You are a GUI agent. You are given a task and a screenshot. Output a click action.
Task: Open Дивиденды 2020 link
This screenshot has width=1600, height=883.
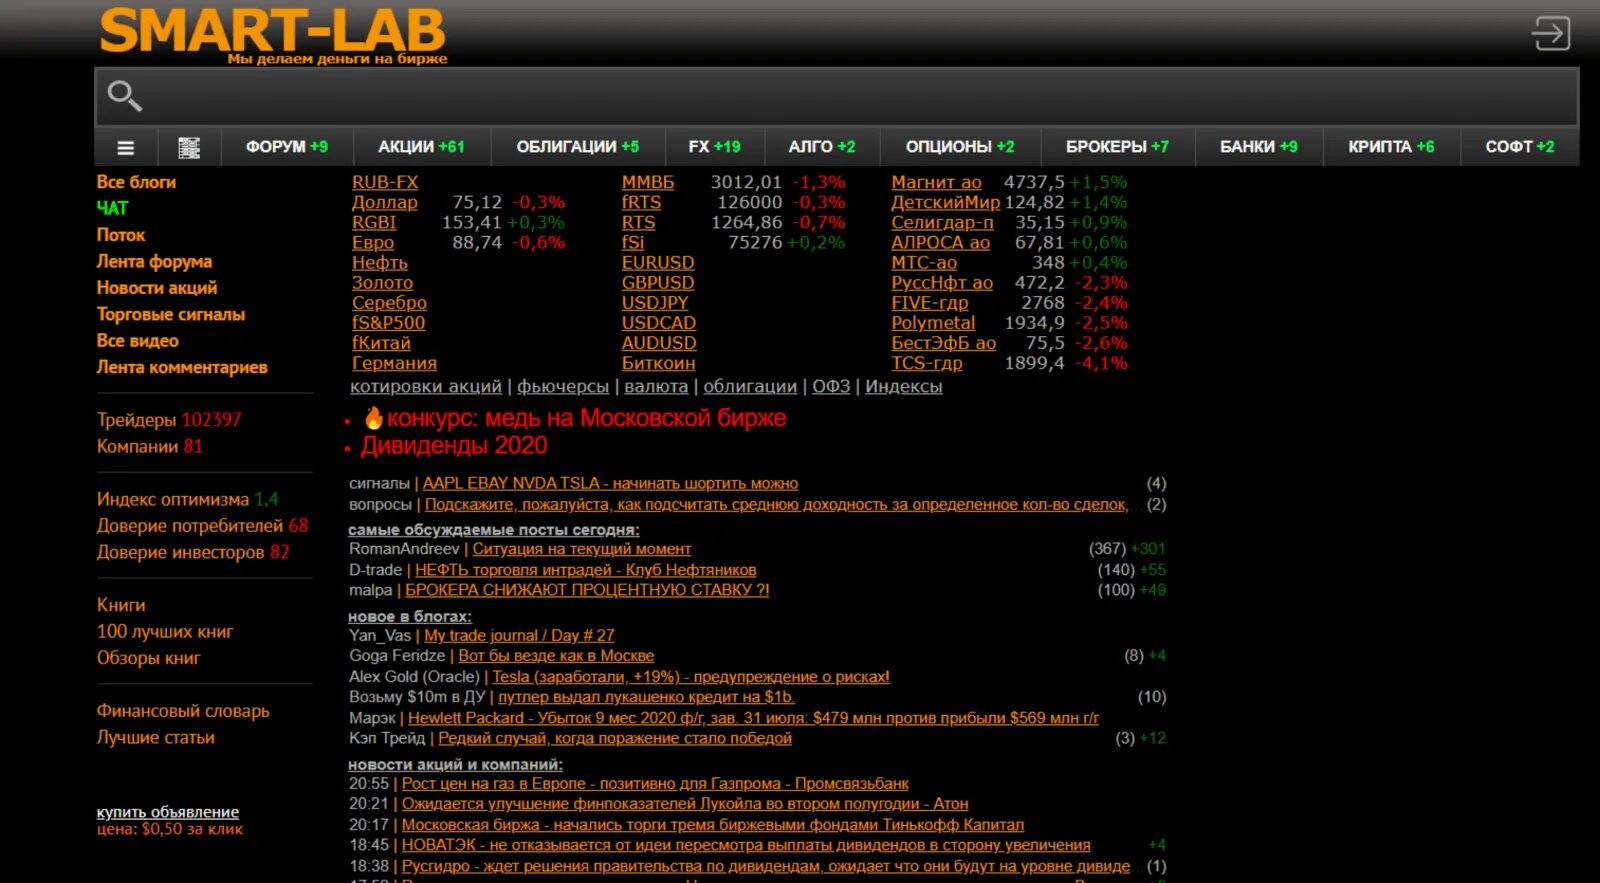pos(454,446)
